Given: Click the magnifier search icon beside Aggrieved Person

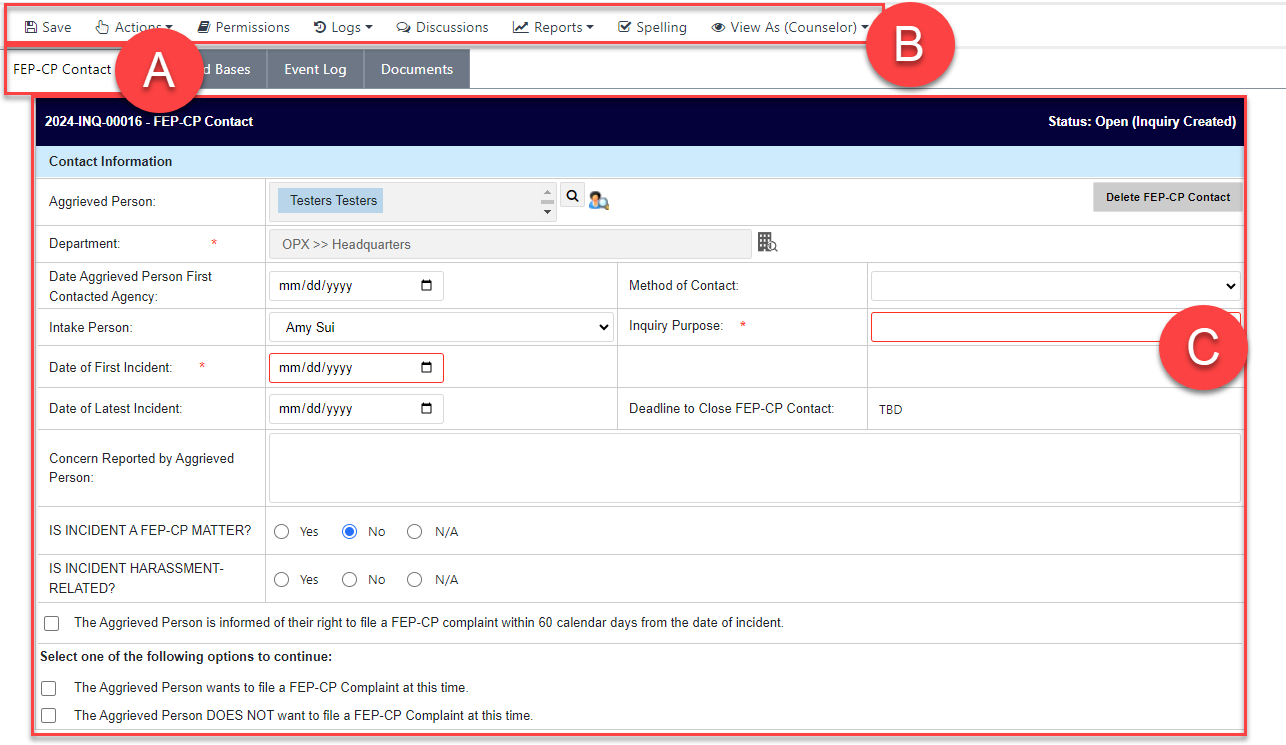Looking at the screenshot, I should (x=572, y=197).
